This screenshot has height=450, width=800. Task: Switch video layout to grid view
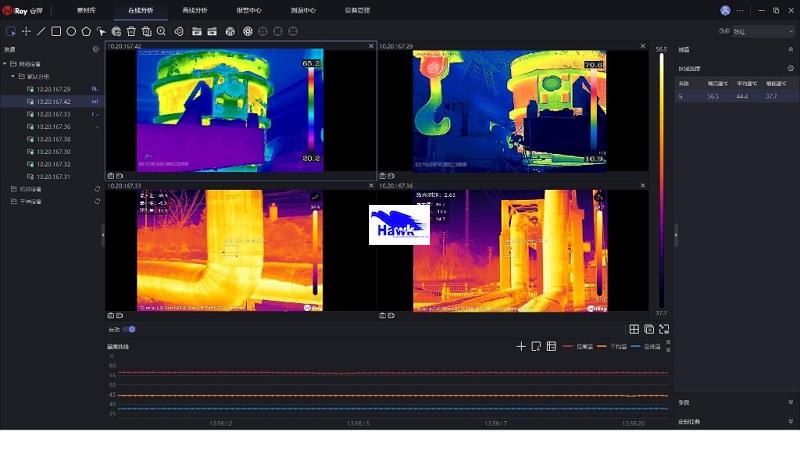[634, 329]
